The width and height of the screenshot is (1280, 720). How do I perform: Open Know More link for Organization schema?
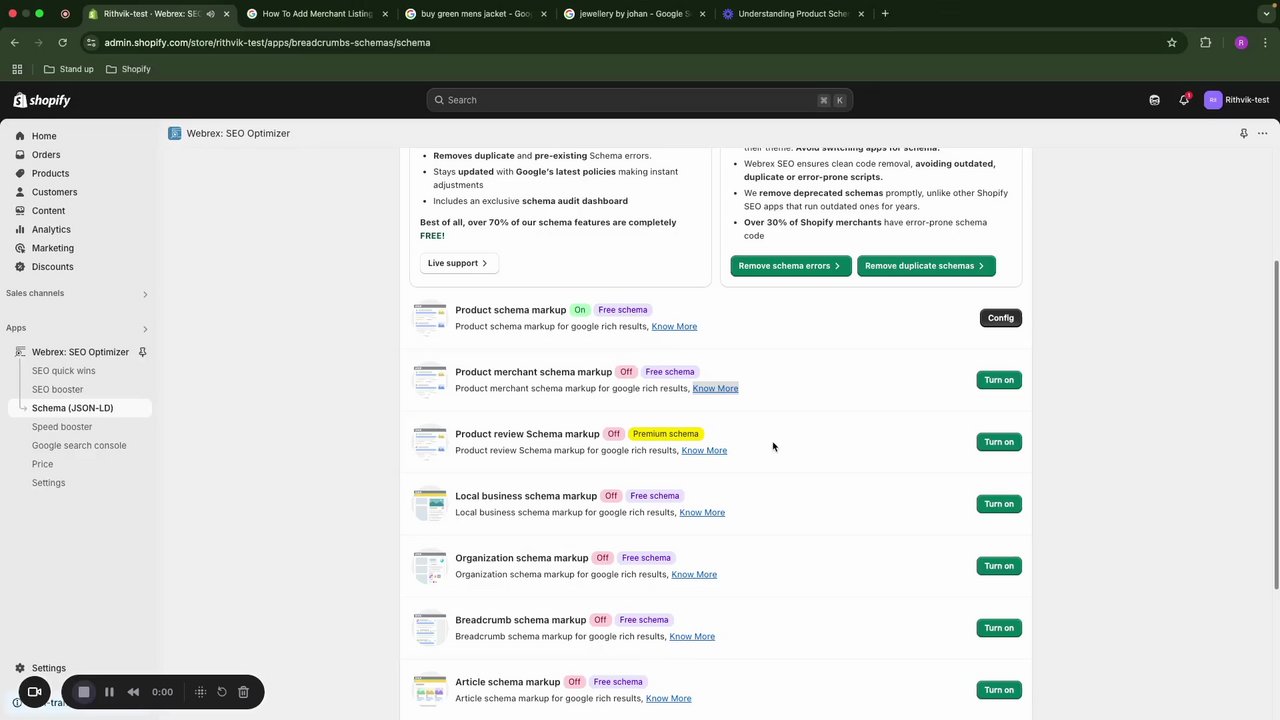(694, 574)
